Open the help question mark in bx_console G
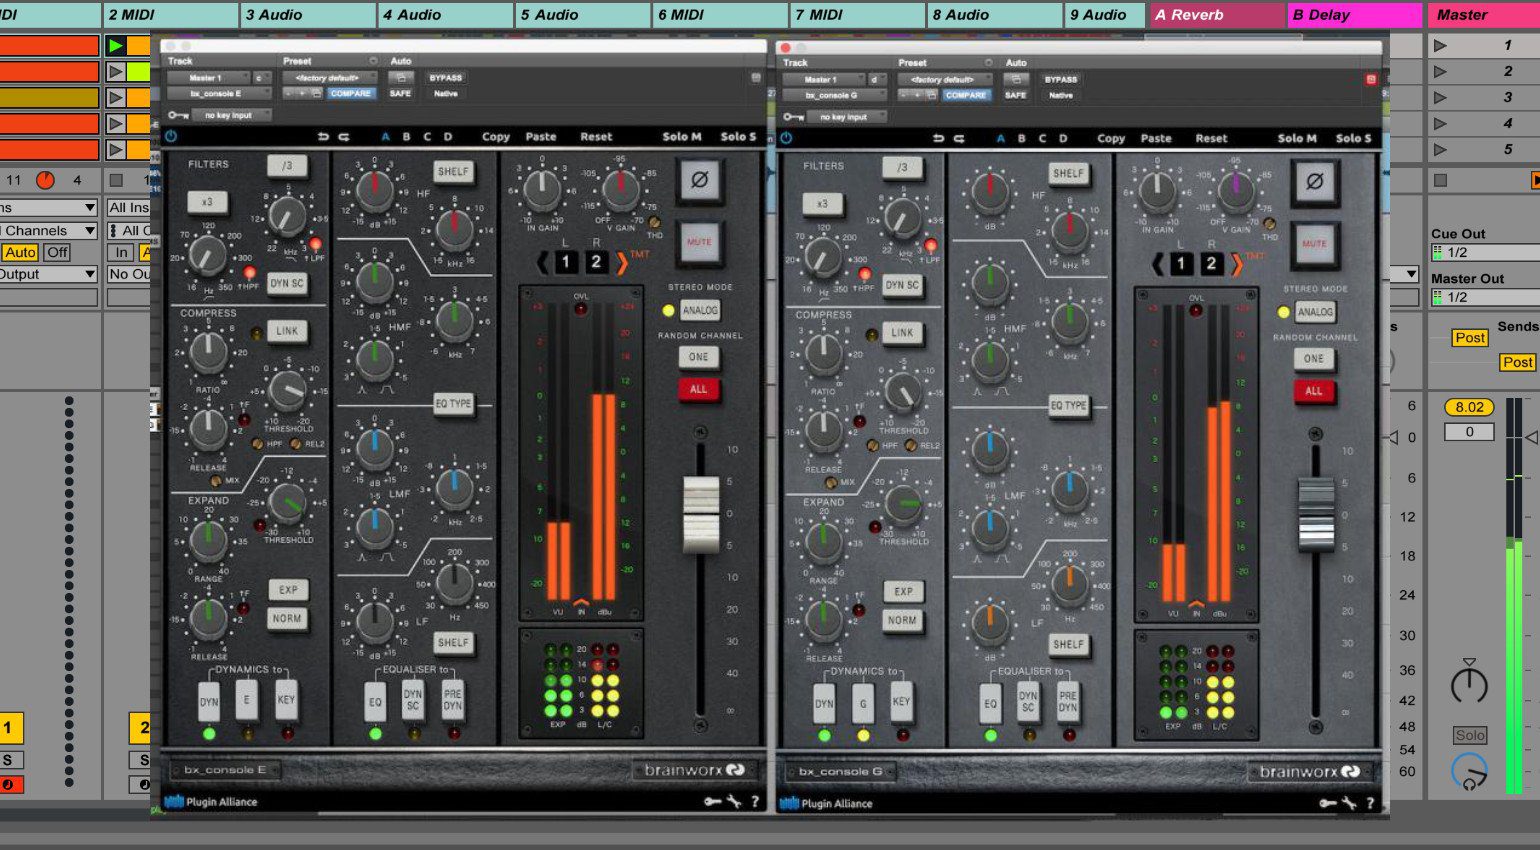The height and width of the screenshot is (850, 1540). click(1370, 803)
